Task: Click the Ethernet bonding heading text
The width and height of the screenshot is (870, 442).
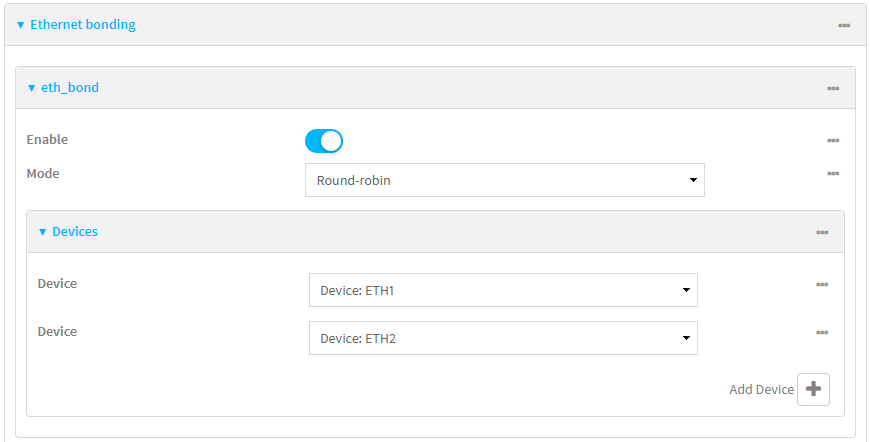Action: 83,25
